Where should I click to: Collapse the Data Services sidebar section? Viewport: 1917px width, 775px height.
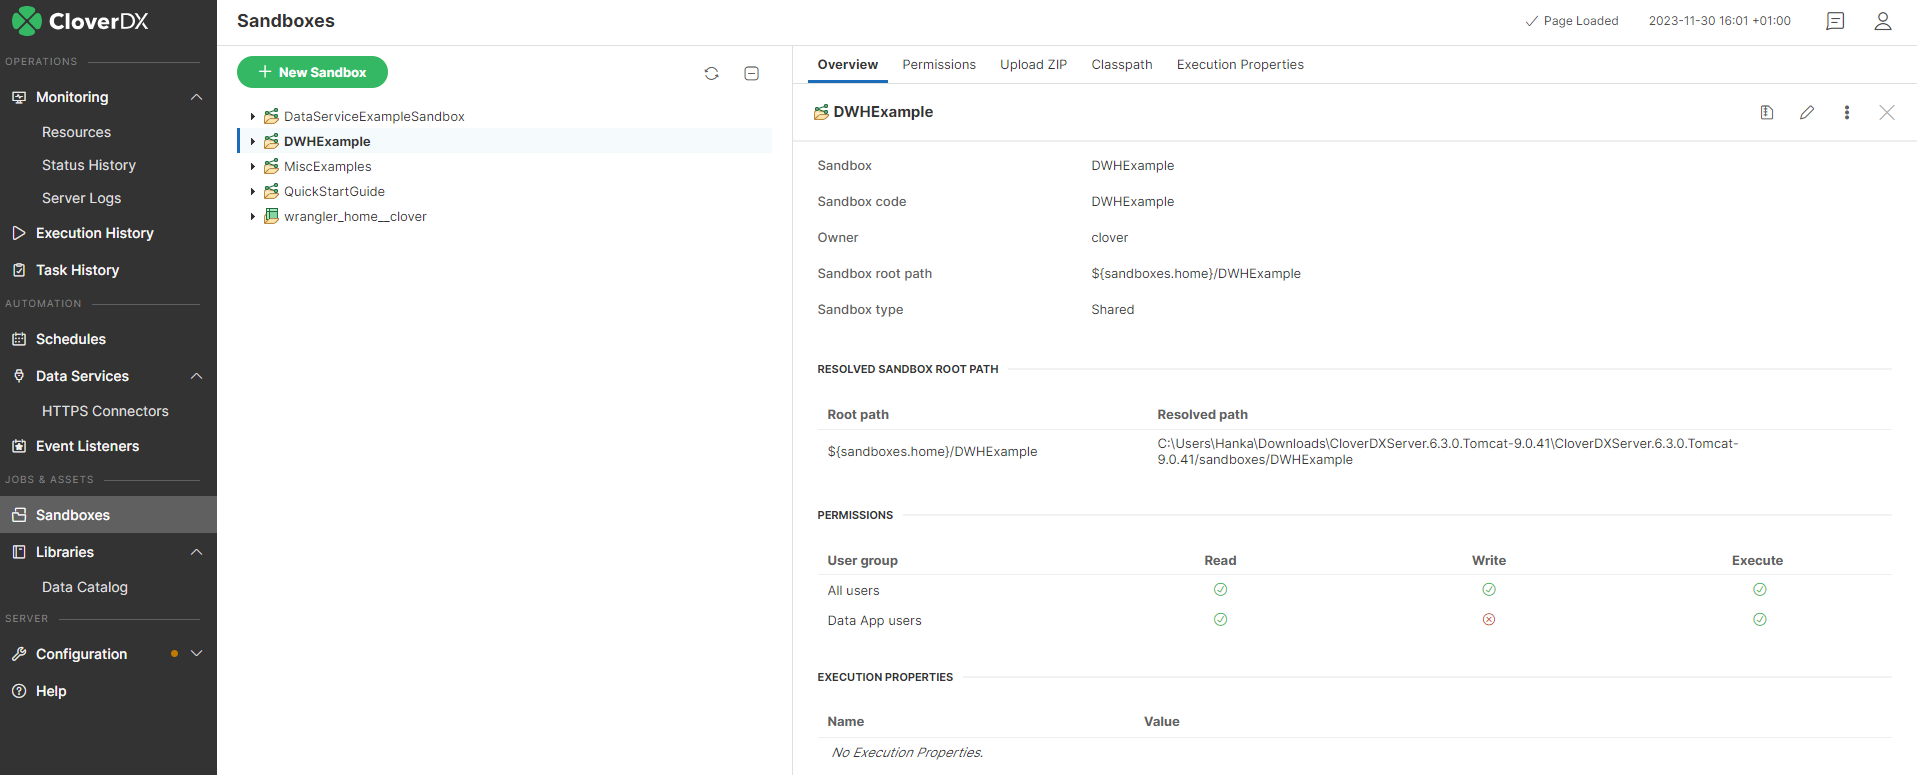[x=196, y=376]
